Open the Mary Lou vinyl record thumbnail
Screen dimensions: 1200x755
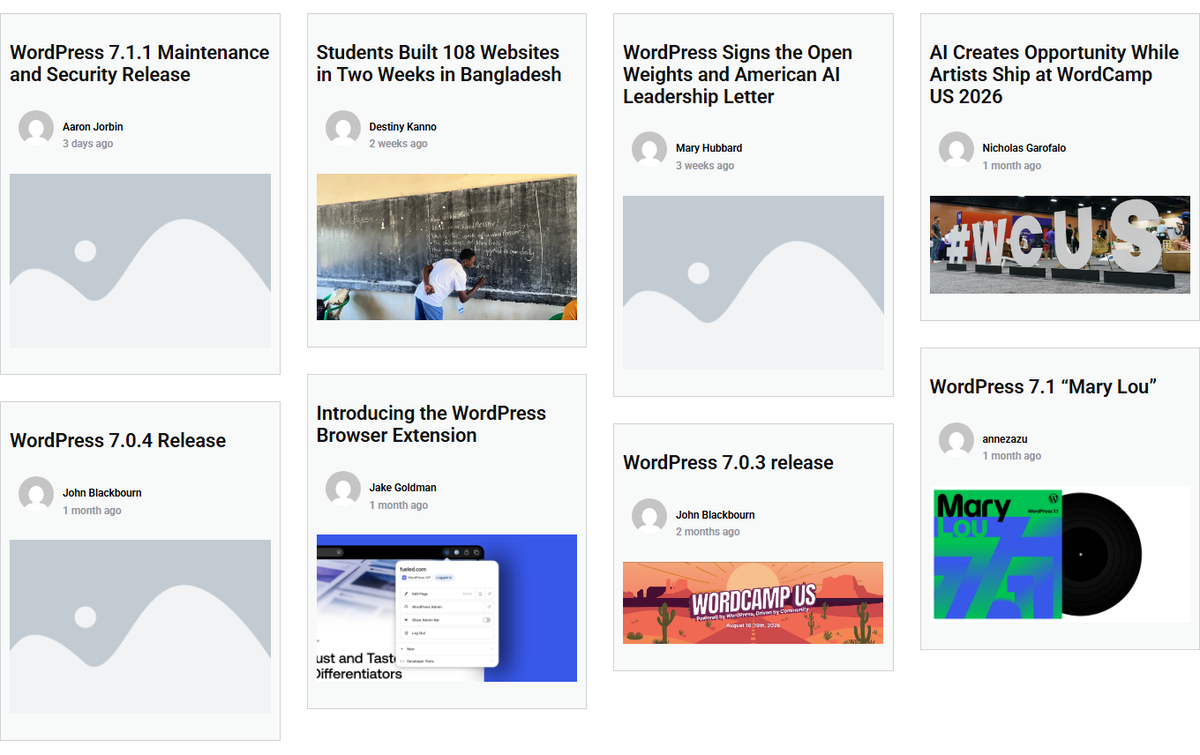(1060, 553)
